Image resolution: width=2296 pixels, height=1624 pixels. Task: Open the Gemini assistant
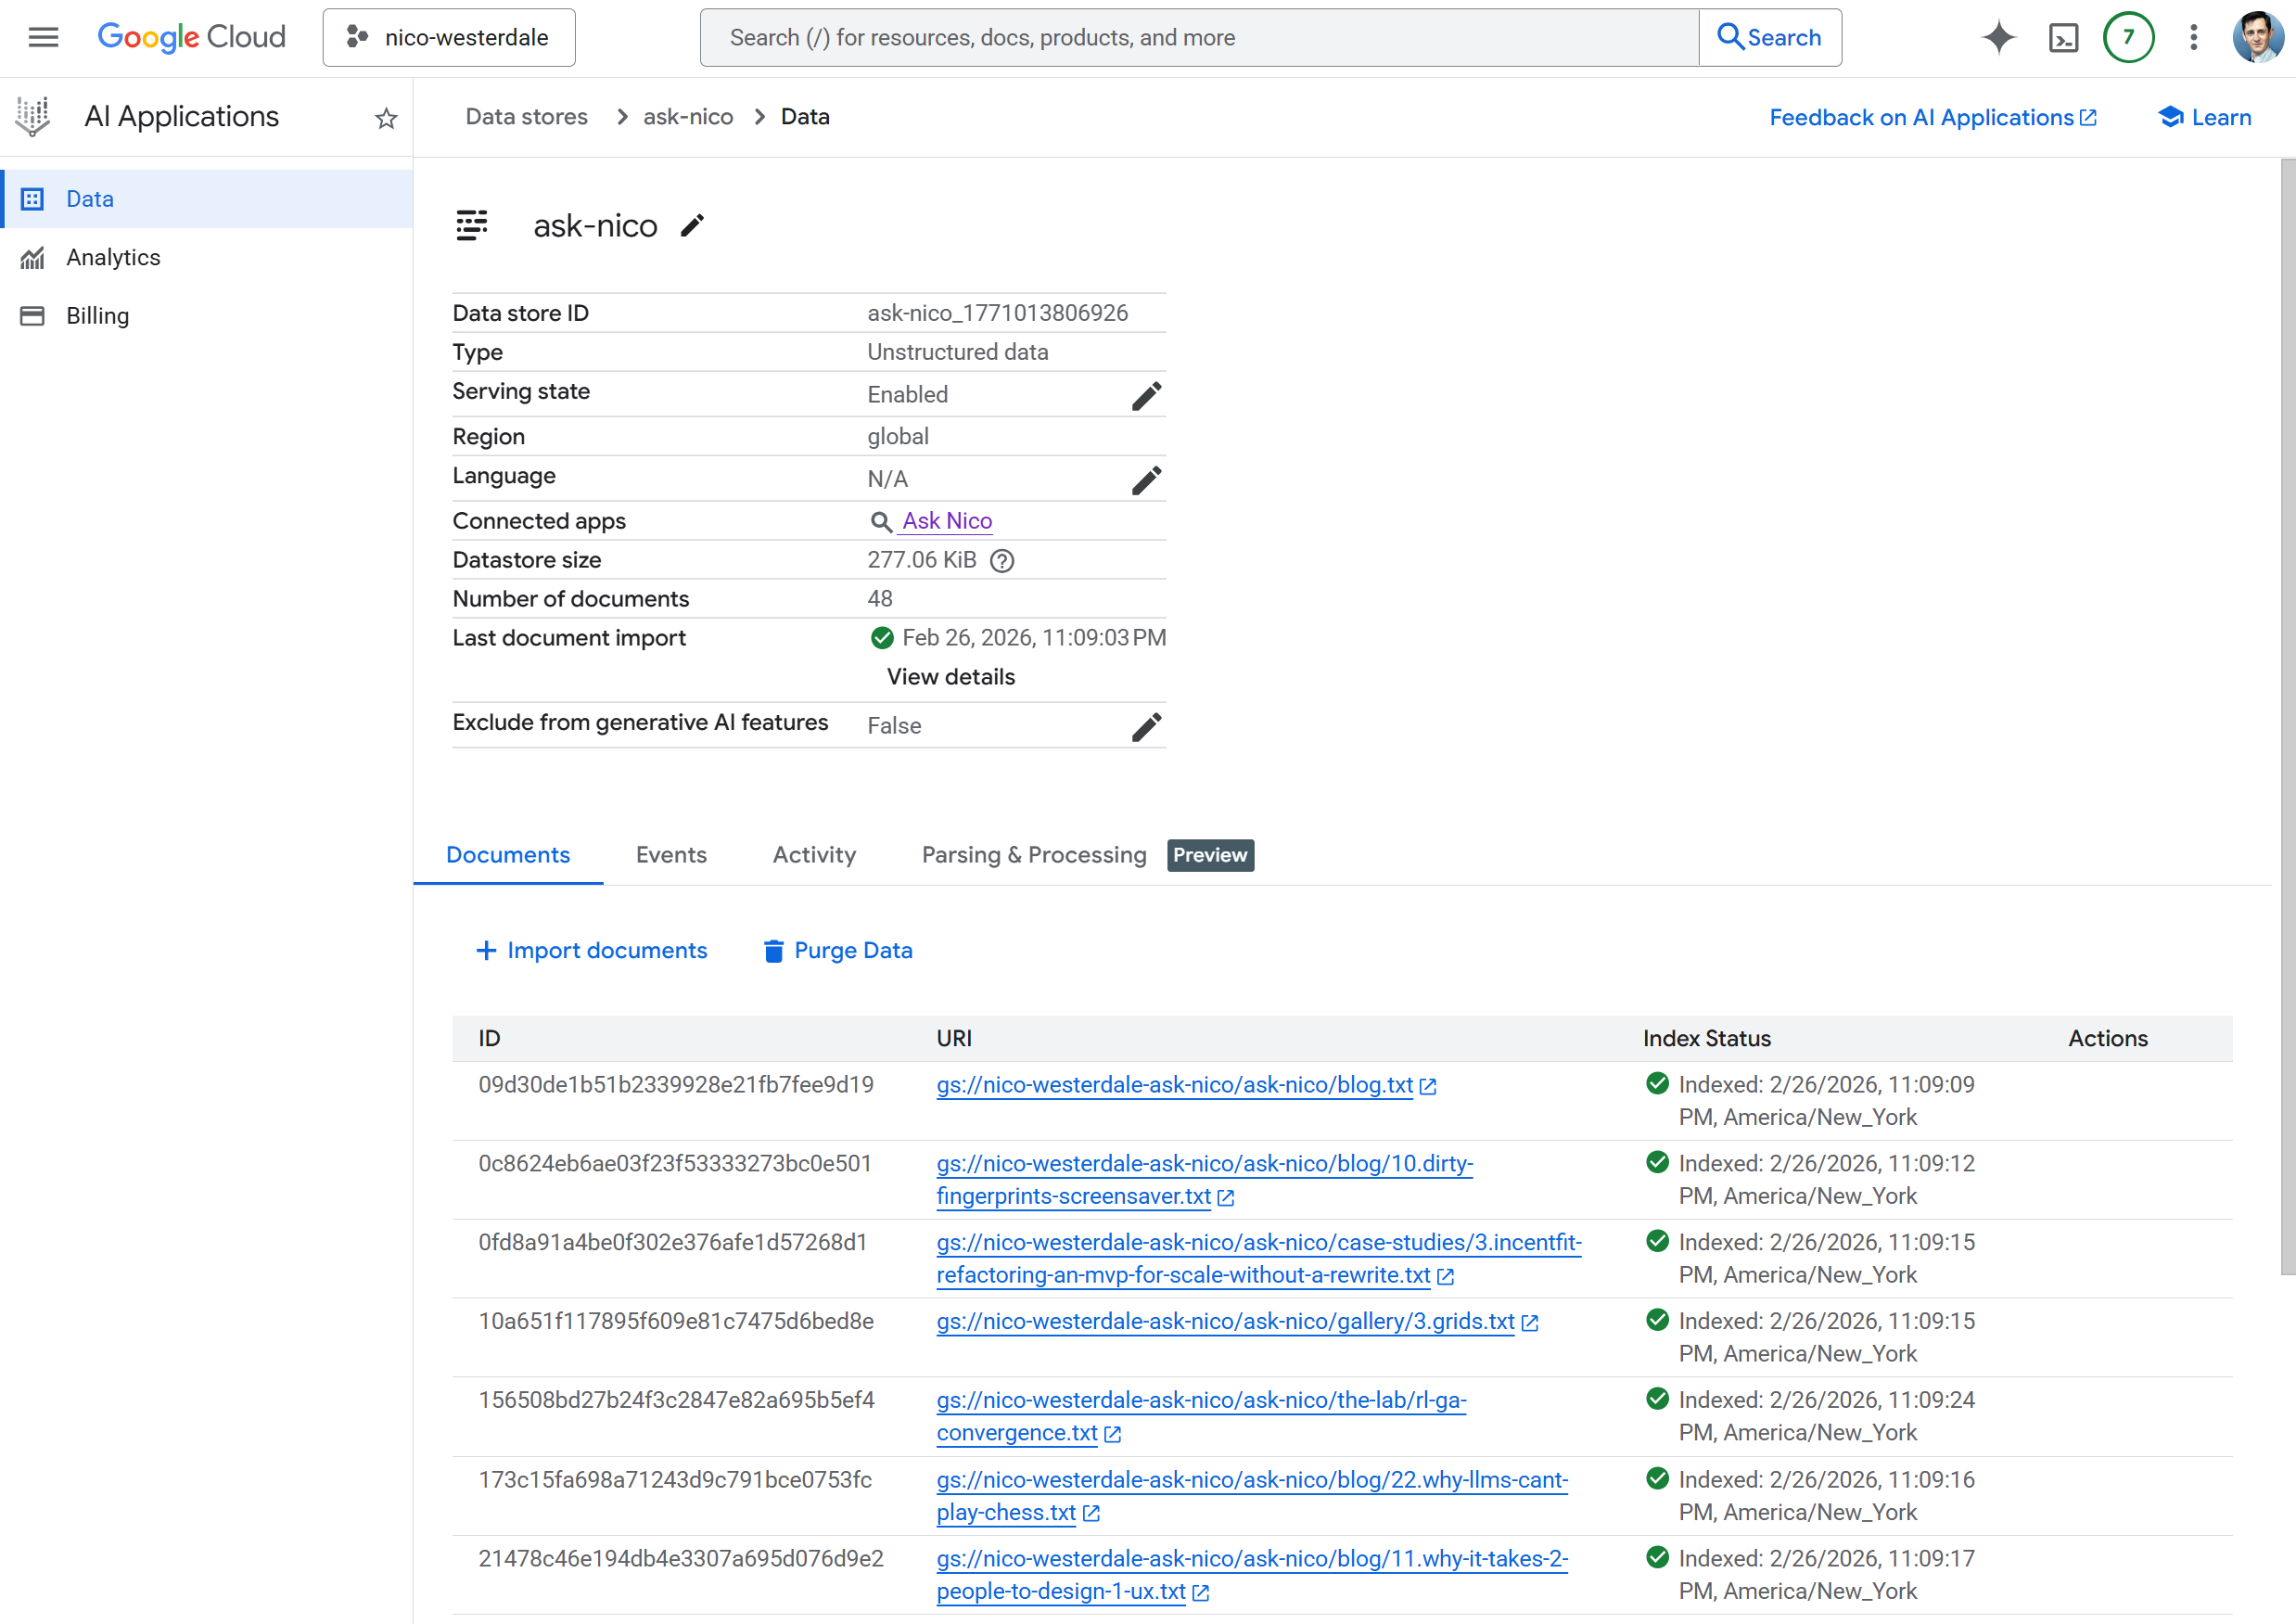click(x=1997, y=37)
